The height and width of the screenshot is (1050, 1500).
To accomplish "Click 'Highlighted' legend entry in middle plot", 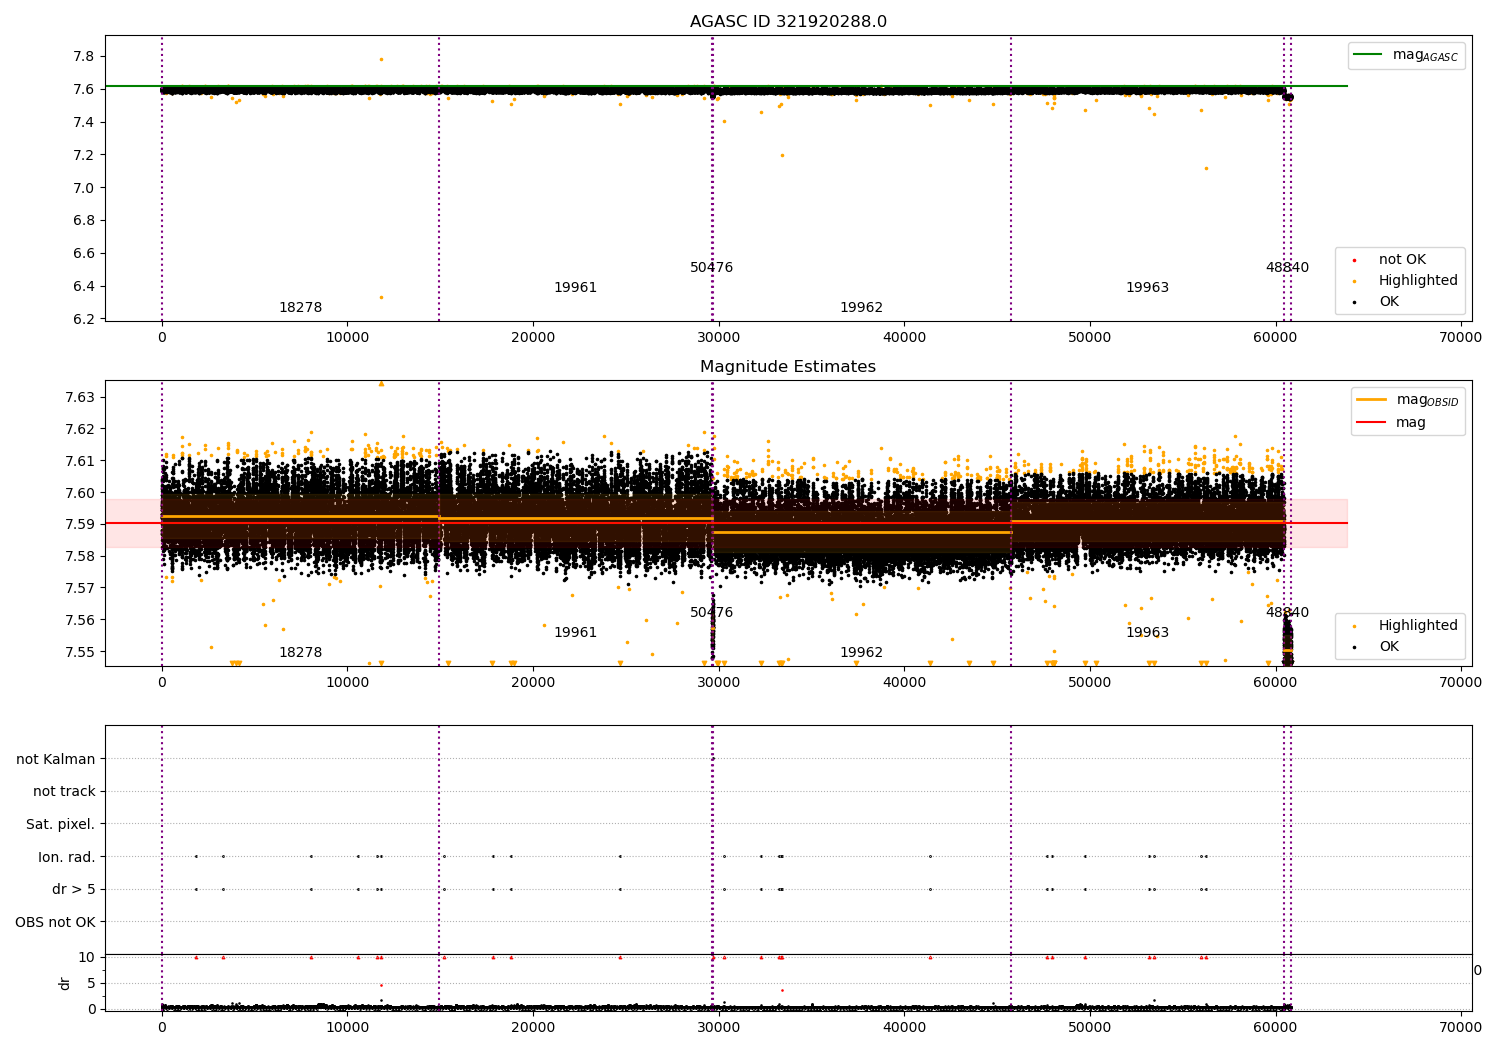I will coord(1404,626).
